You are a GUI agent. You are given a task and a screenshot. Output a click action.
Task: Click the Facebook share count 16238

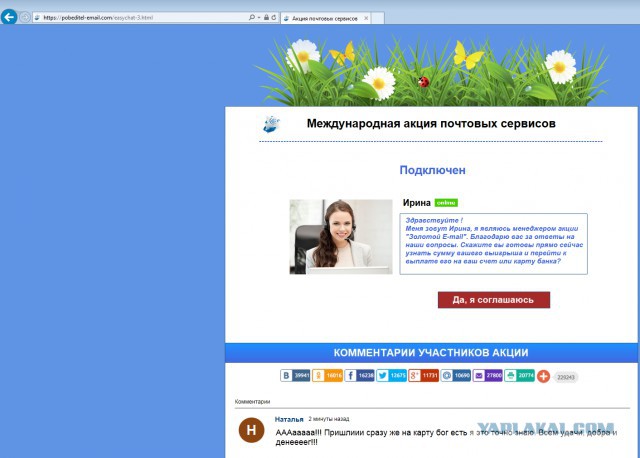coord(366,376)
